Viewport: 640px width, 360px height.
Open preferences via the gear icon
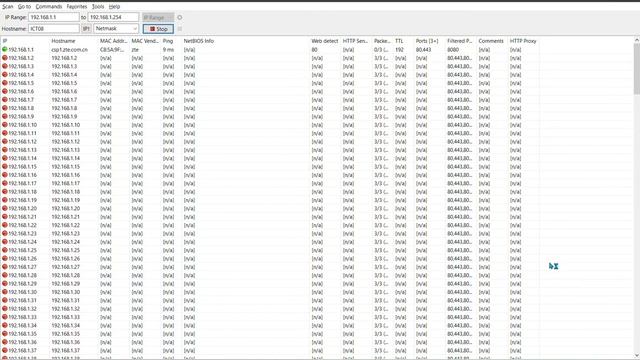(180, 18)
